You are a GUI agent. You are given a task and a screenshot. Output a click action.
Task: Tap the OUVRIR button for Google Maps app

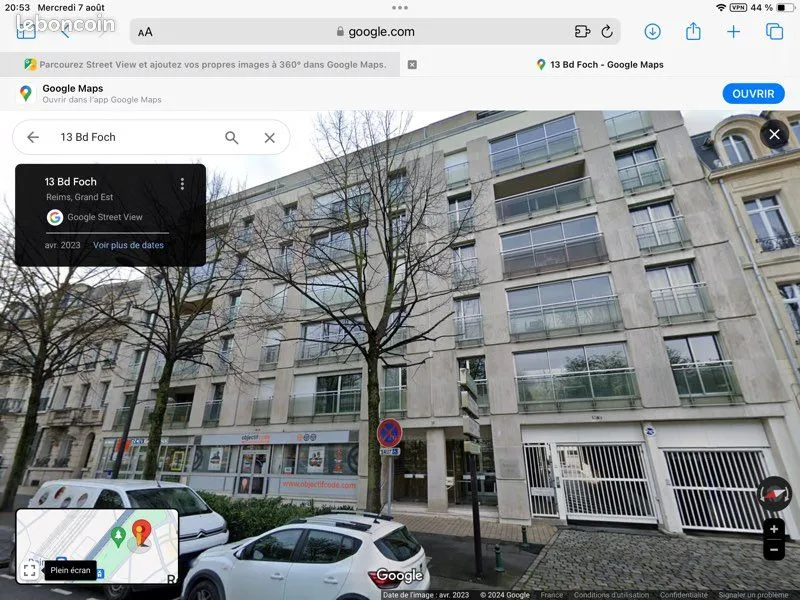[753, 94]
